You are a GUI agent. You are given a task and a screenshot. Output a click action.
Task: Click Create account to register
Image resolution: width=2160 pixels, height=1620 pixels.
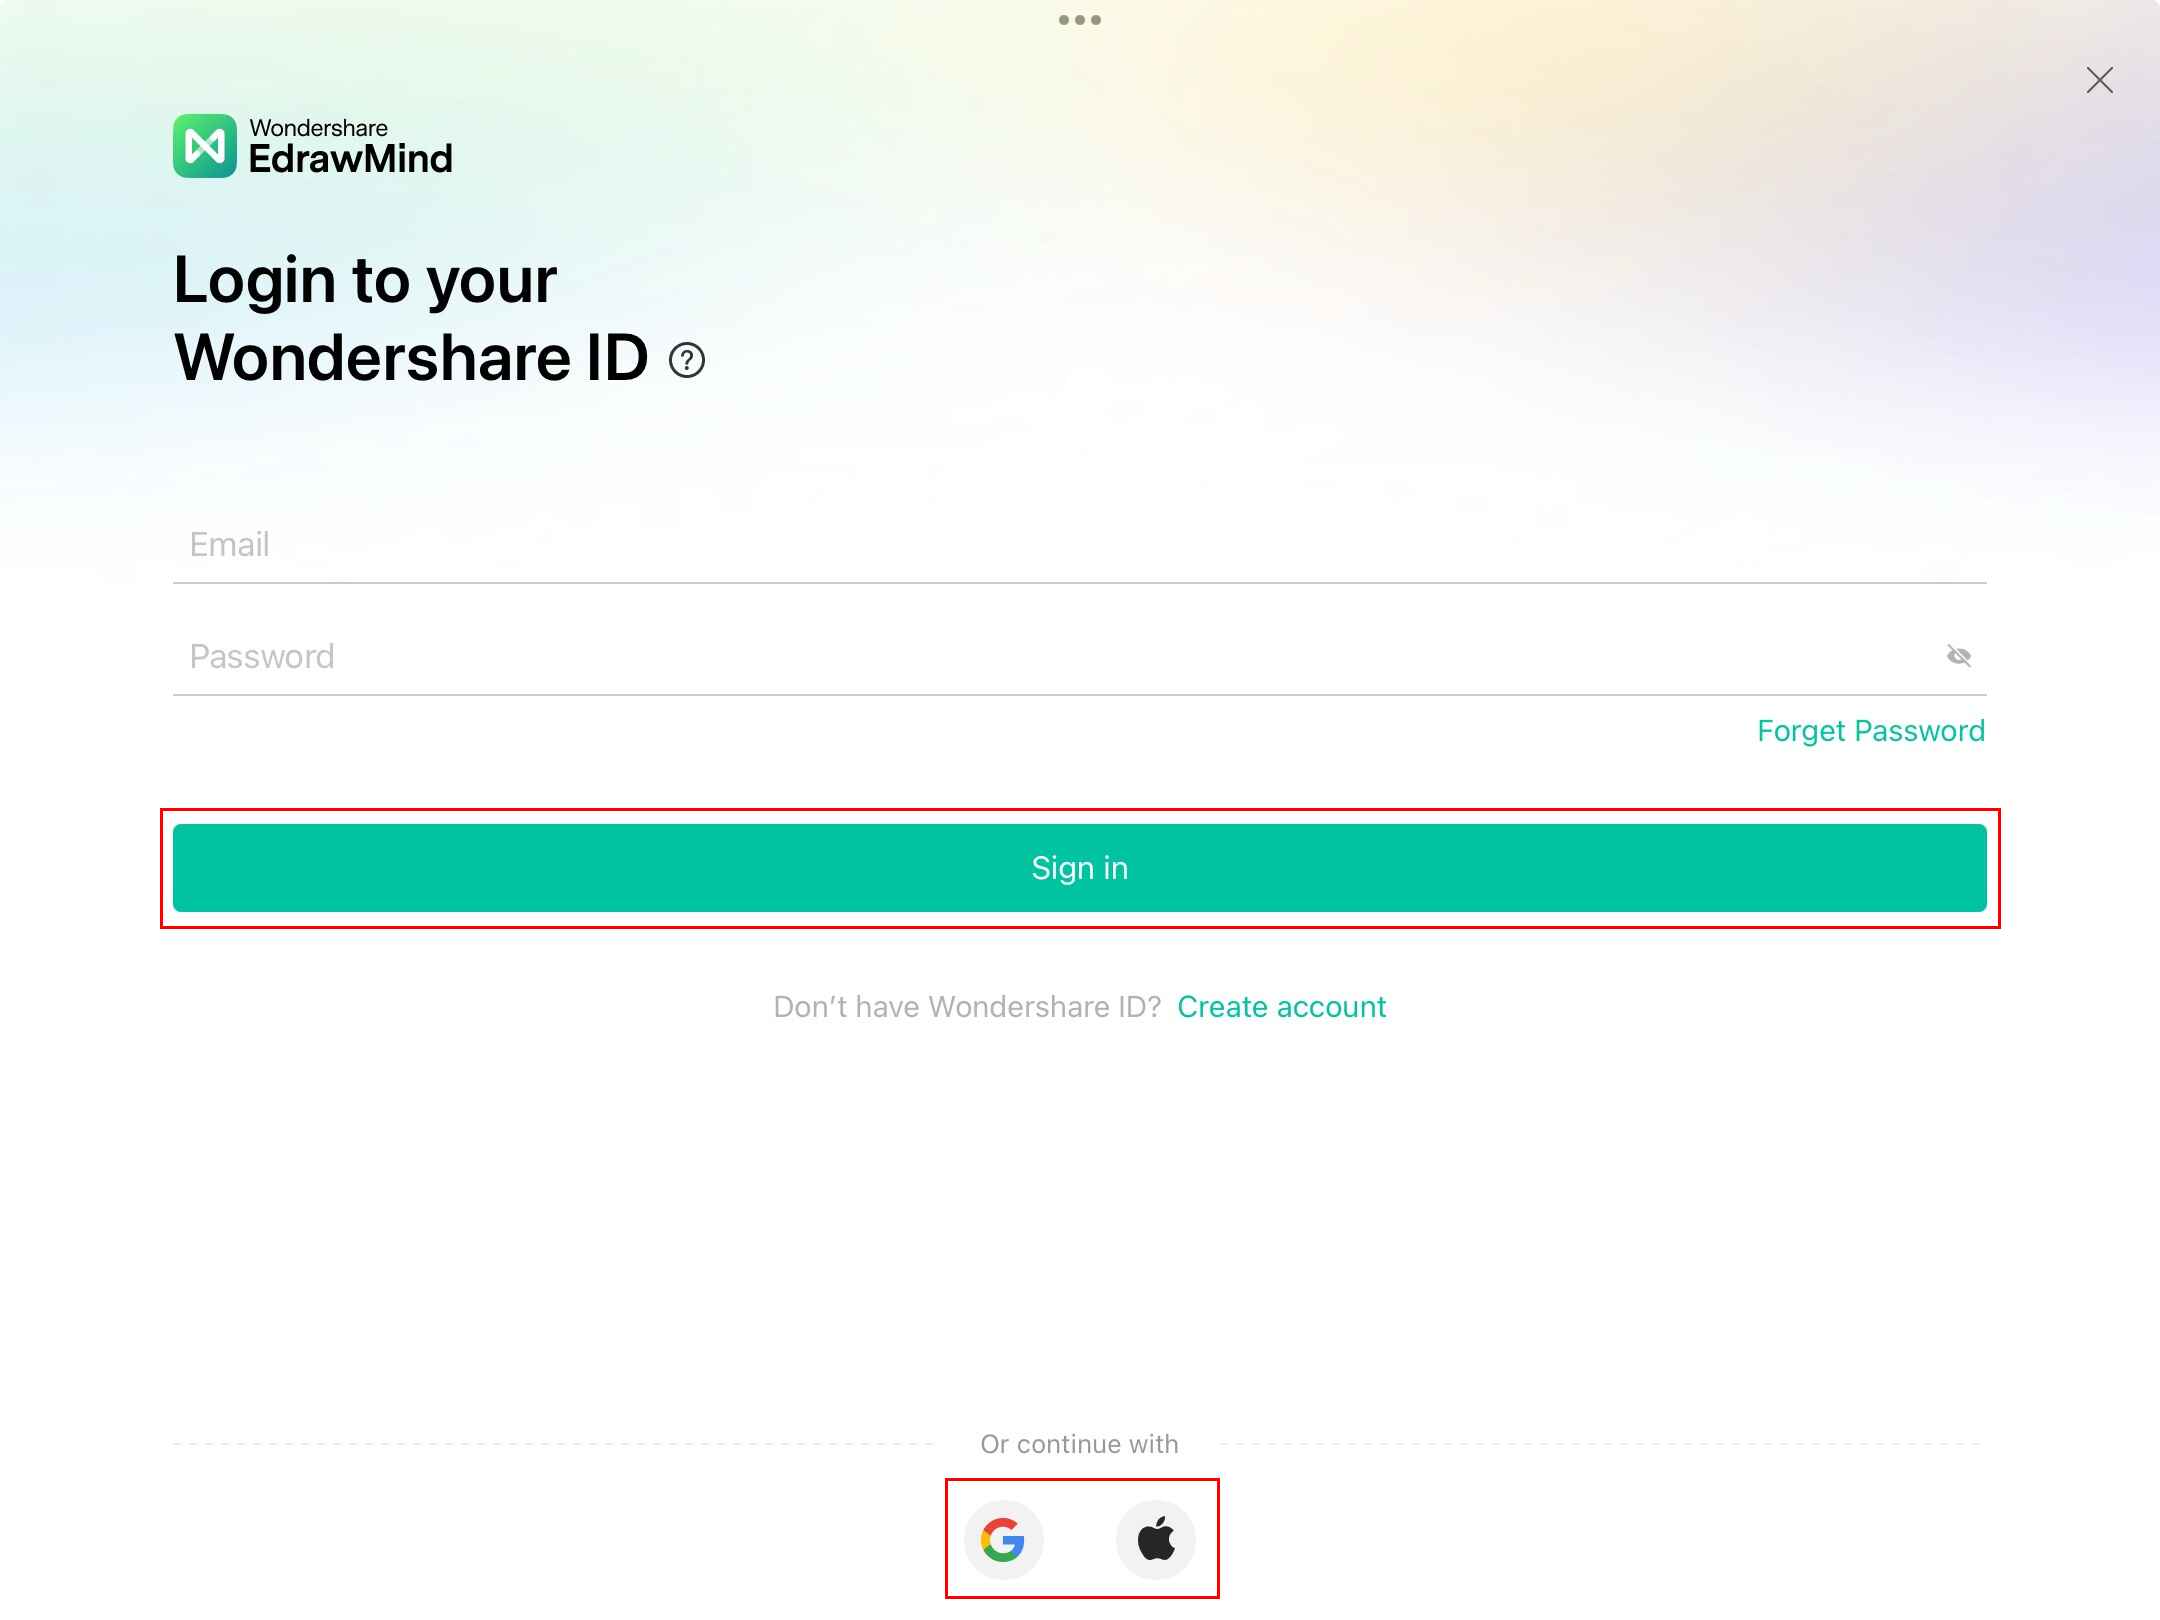(x=1281, y=1007)
